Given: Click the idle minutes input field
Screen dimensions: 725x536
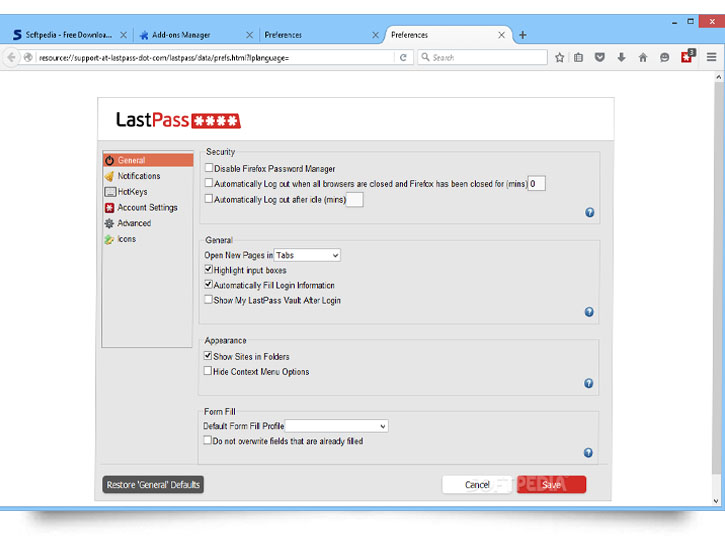Looking at the screenshot, I should (x=355, y=199).
